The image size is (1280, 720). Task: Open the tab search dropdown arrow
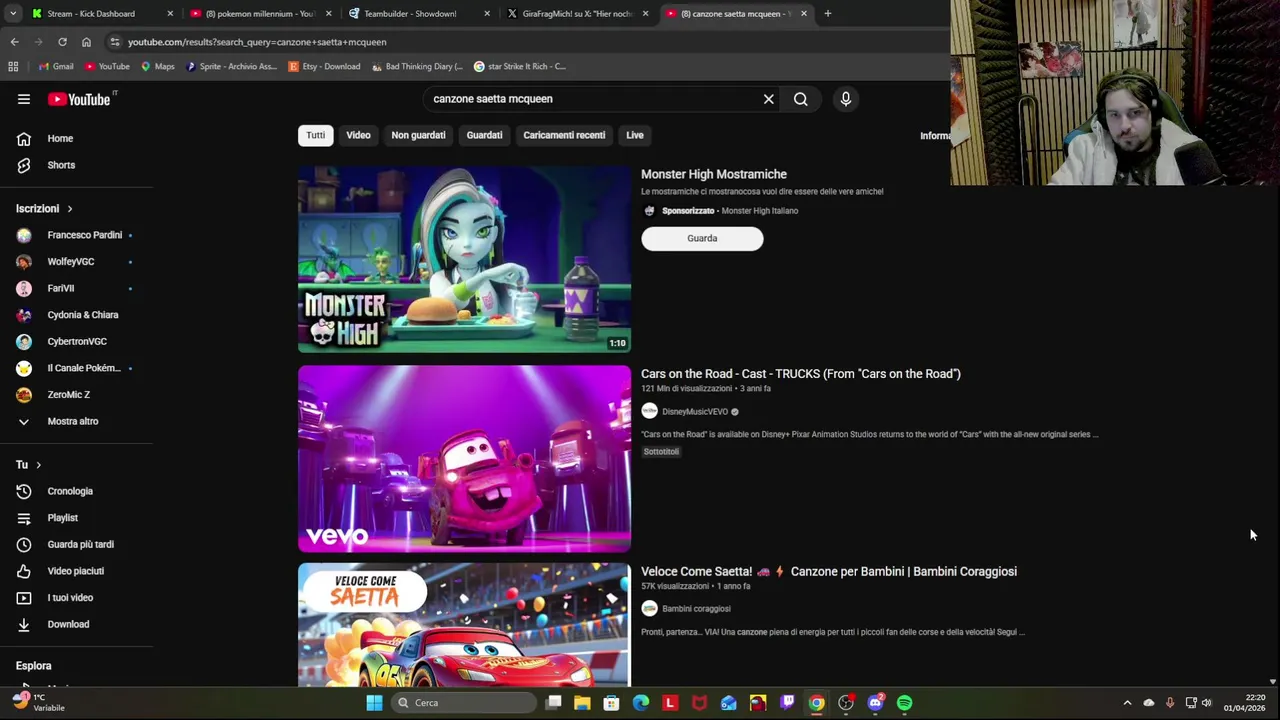pyautogui.click(x=13, y=14)
